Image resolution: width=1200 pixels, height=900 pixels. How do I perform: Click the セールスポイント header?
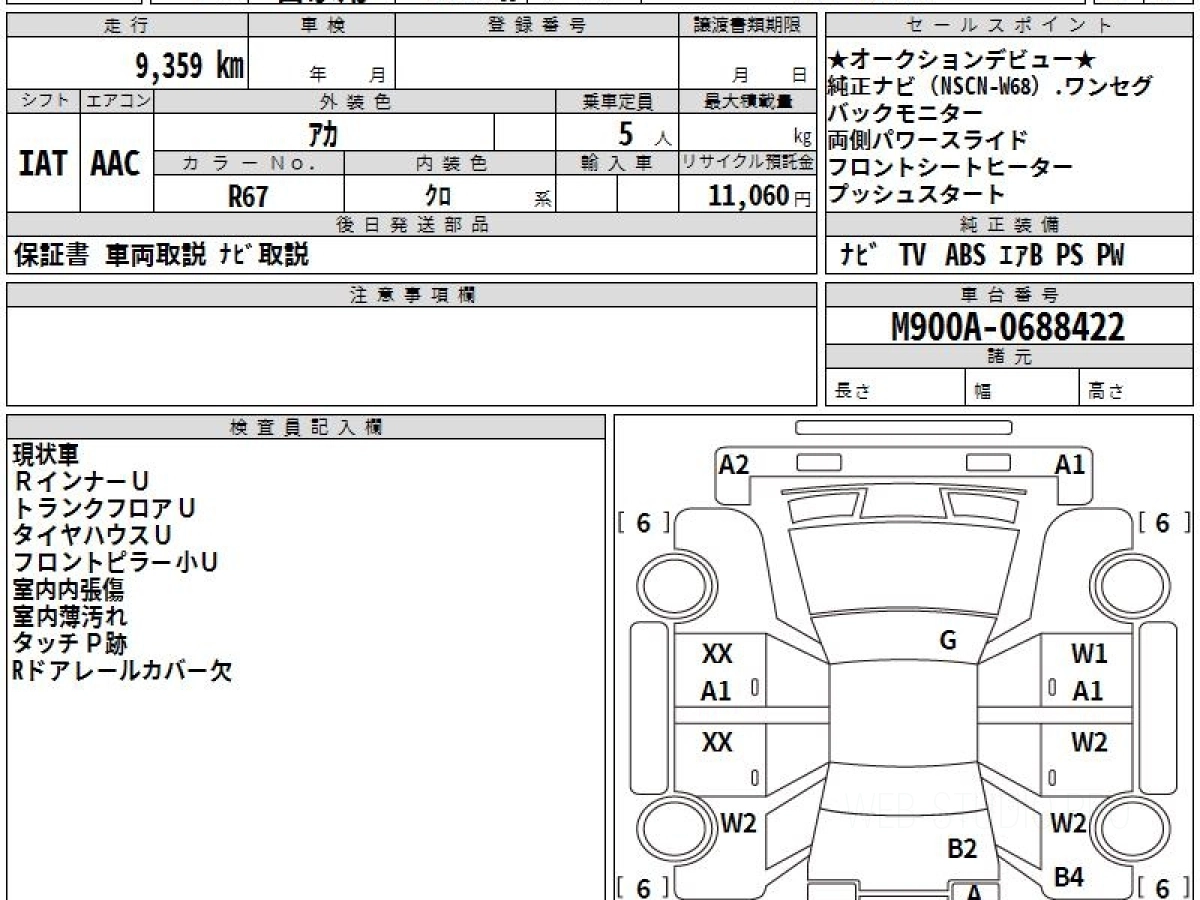click(1009, 26)
